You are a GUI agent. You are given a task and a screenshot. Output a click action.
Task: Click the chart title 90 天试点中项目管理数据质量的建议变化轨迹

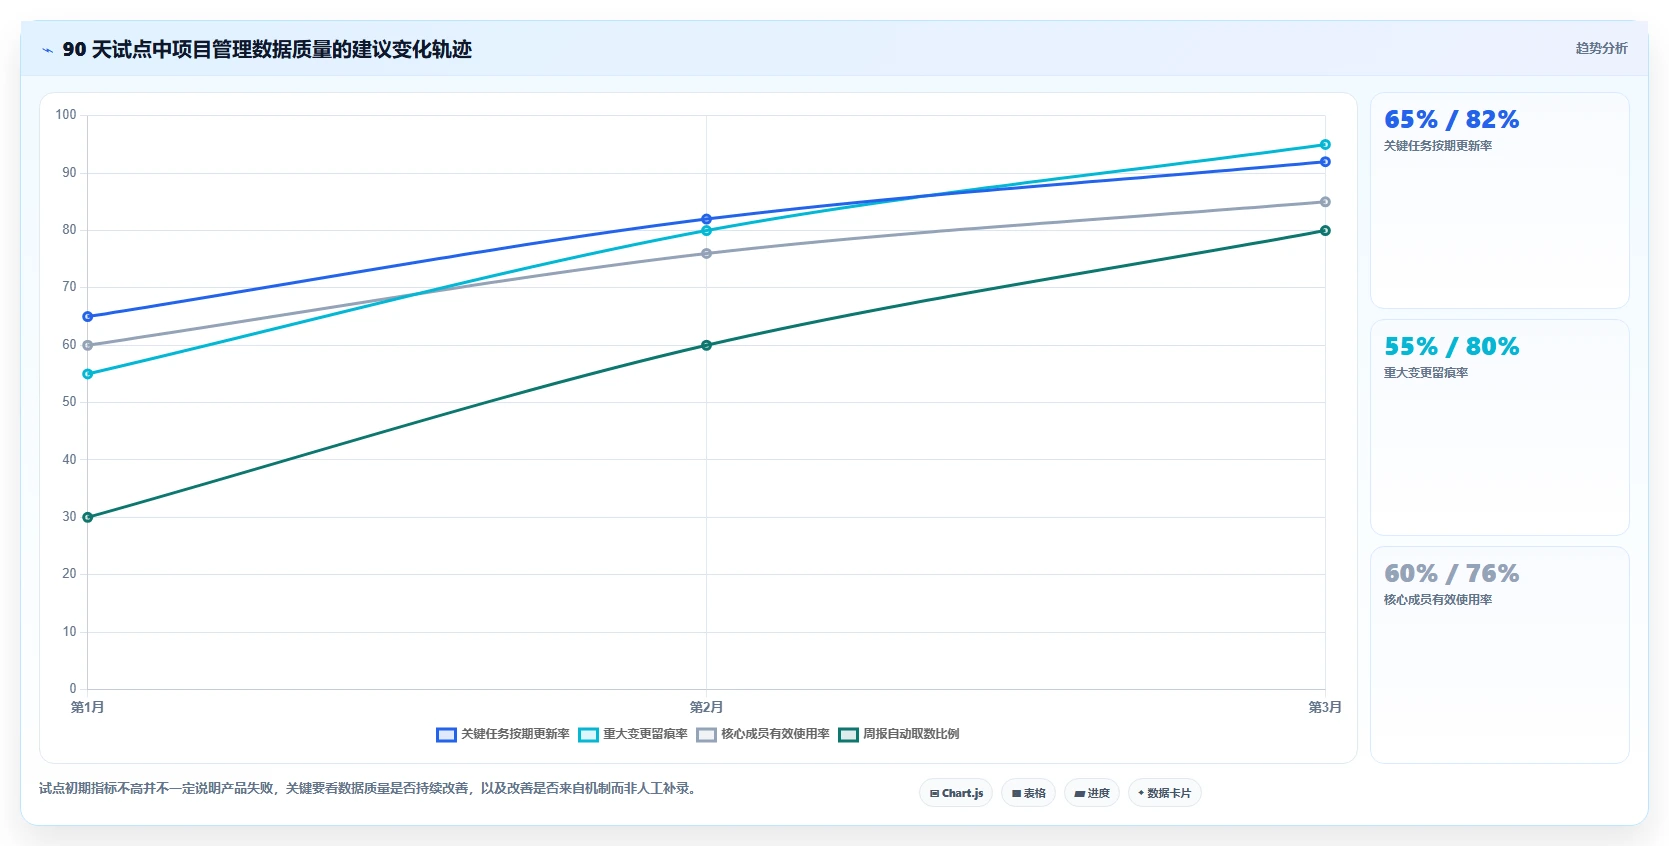[x=267, y=49]
